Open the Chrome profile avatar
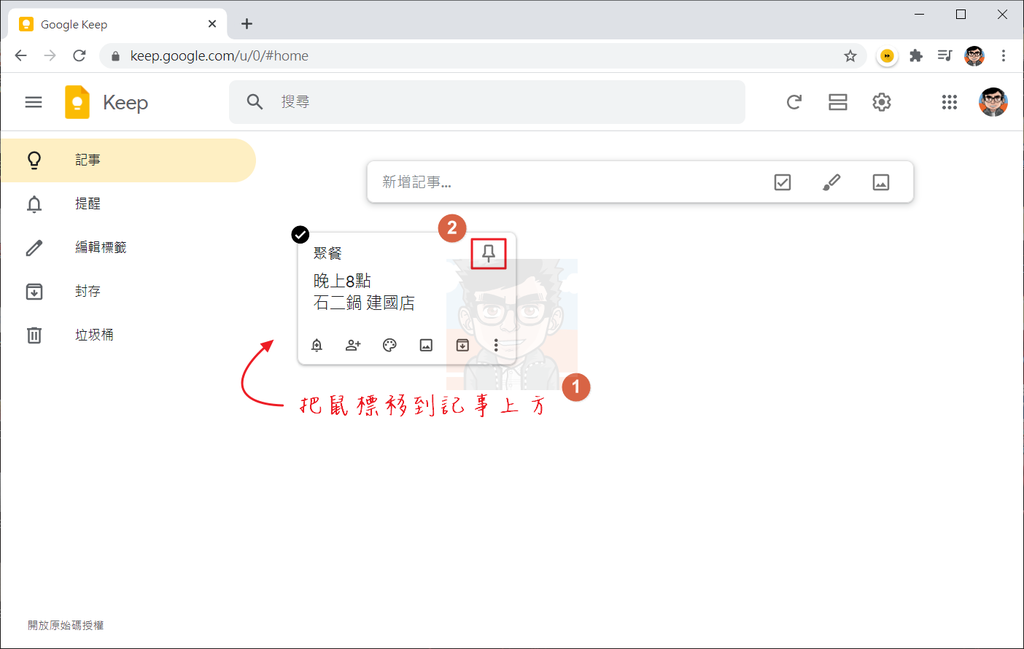The width and height of the screenshot is (1024, 649). [x=974, y=56]
